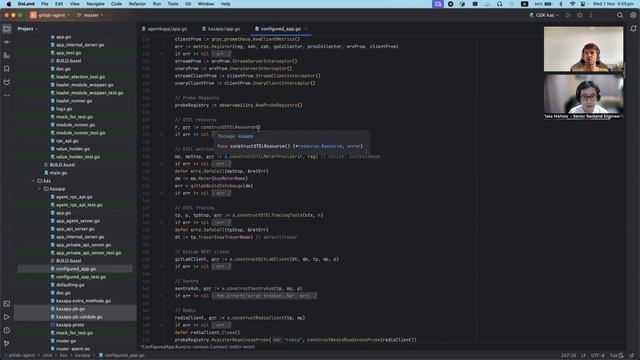Open the Bluetooth status menu
Viewport: 640px width, 360px height.
point(561,4)
